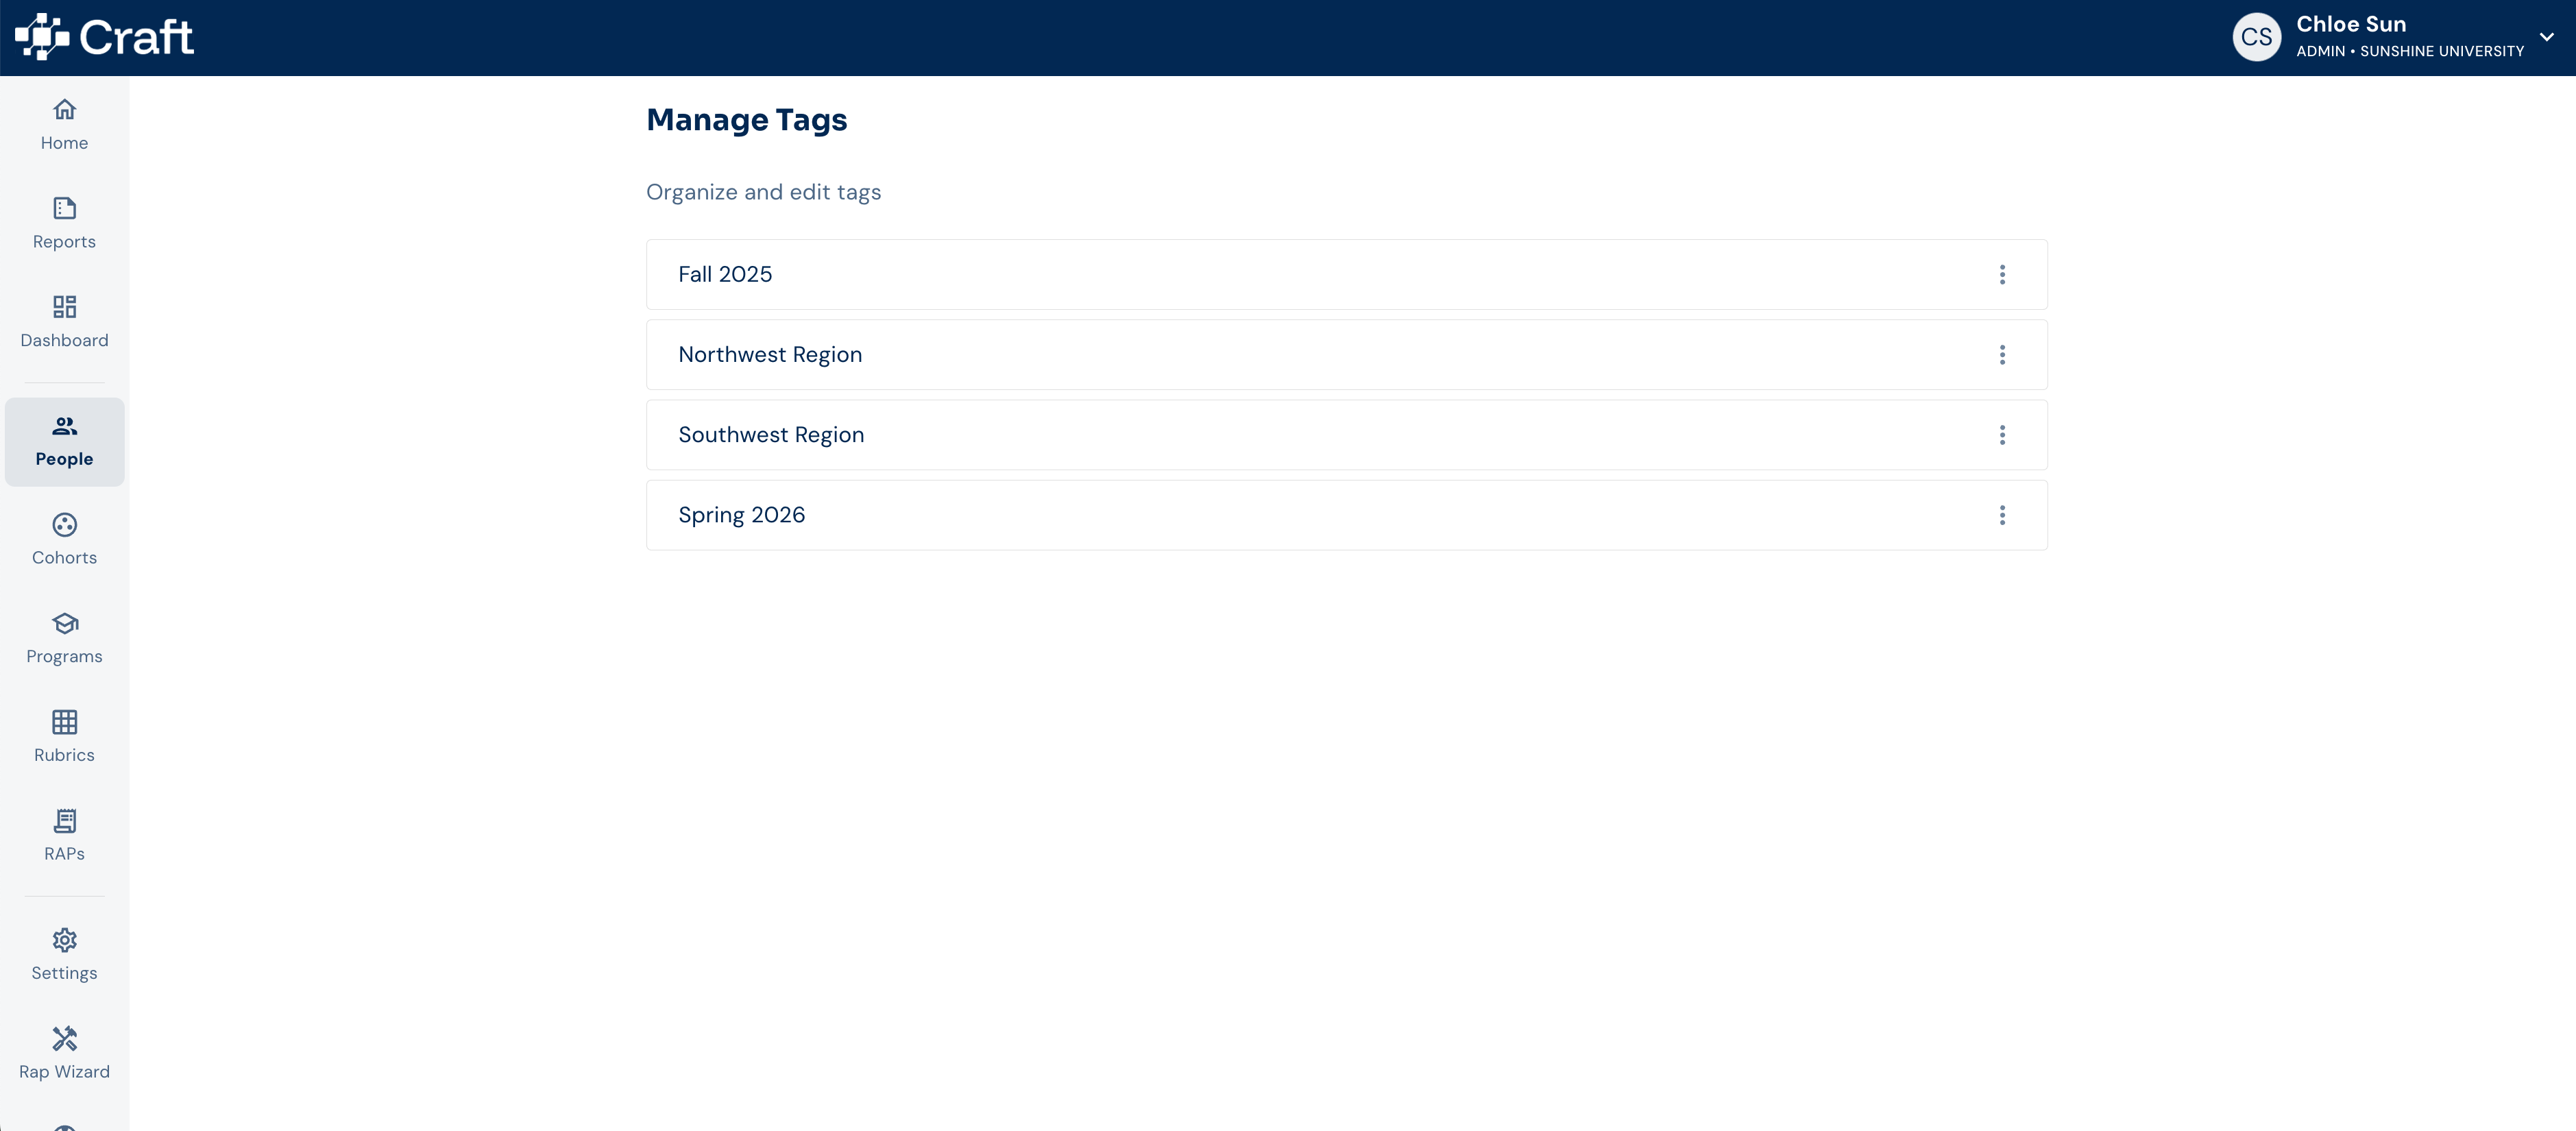Select the Fall 2025 tag row
Screen dimensions: 2576x1131
1346,274
